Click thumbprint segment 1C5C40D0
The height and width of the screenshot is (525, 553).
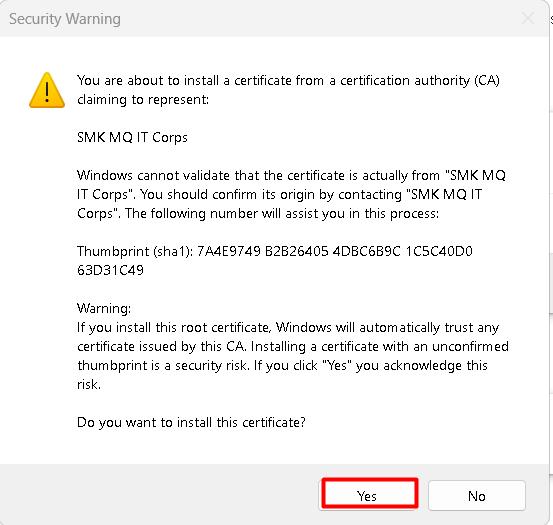(439, 251)
